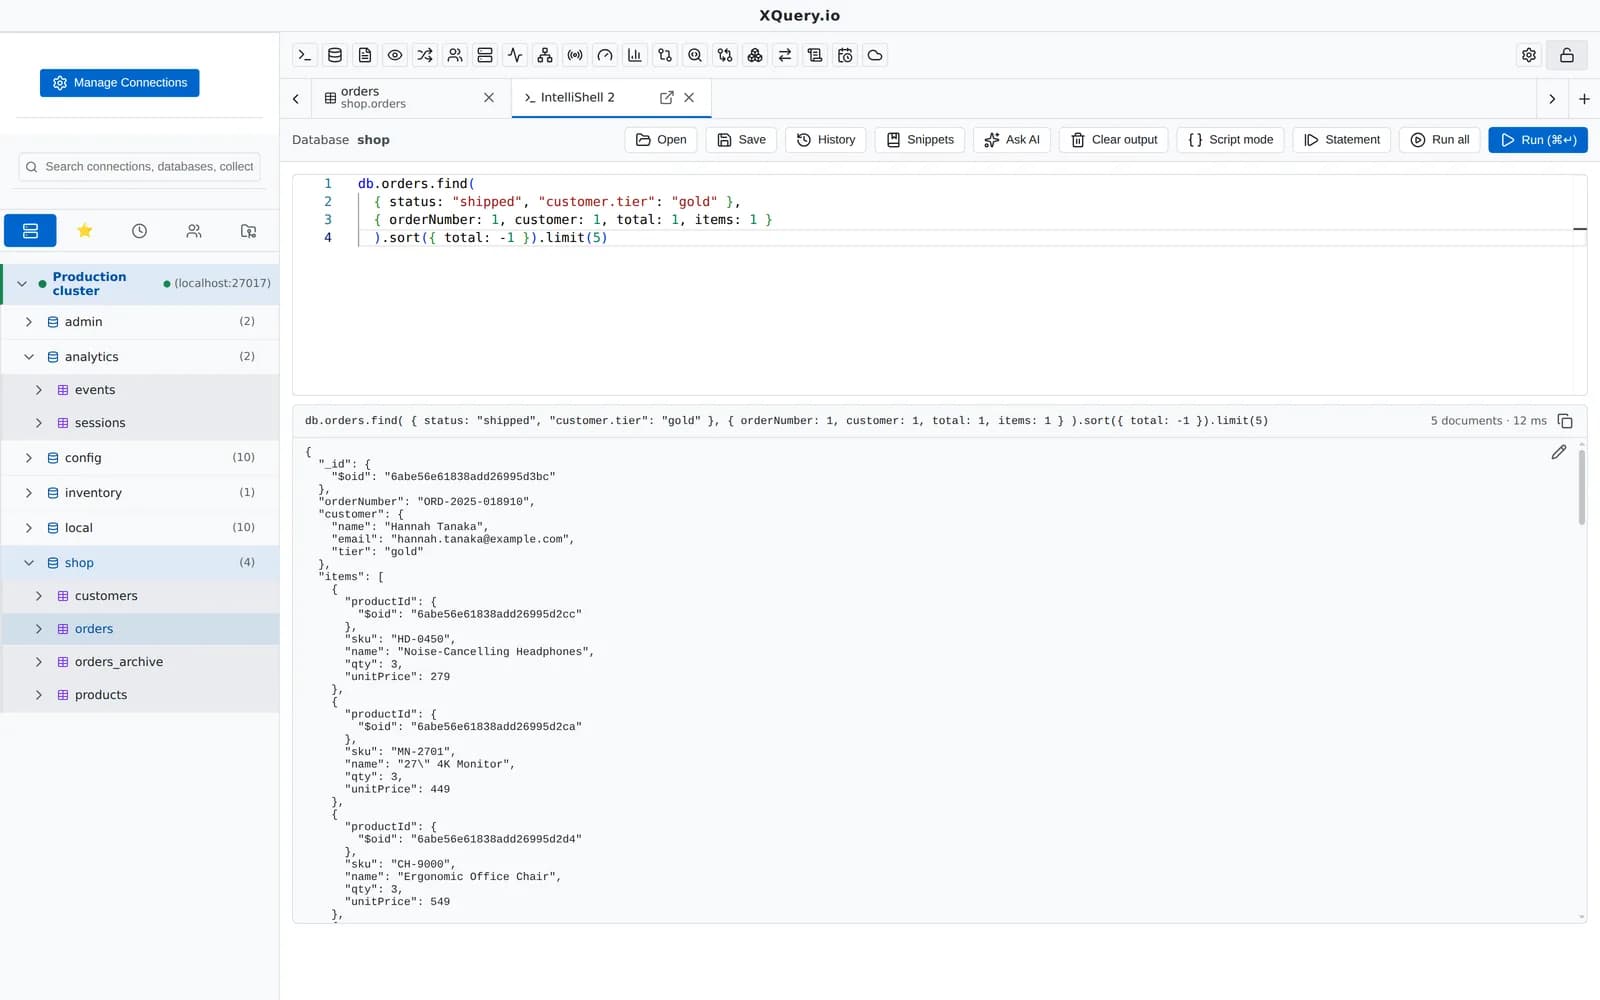Click the shuffle arrows toolbar icon
The width and height of the screenshot is (1600, 1000).
425,55
